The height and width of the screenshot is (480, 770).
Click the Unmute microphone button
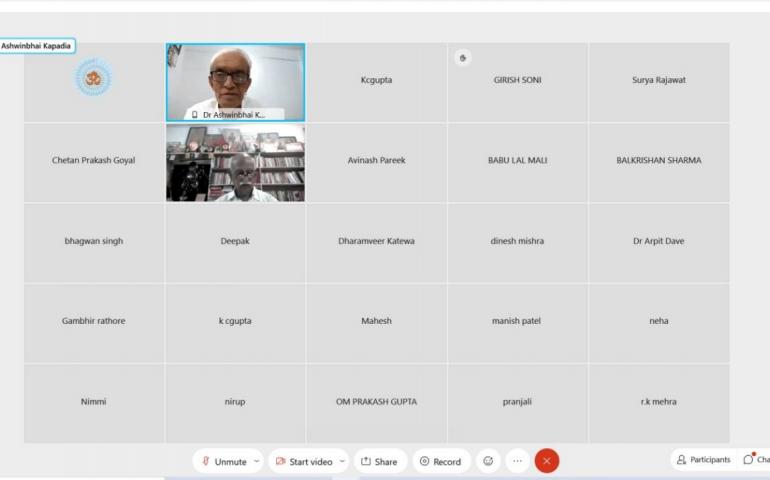click(x=224, y=461)
